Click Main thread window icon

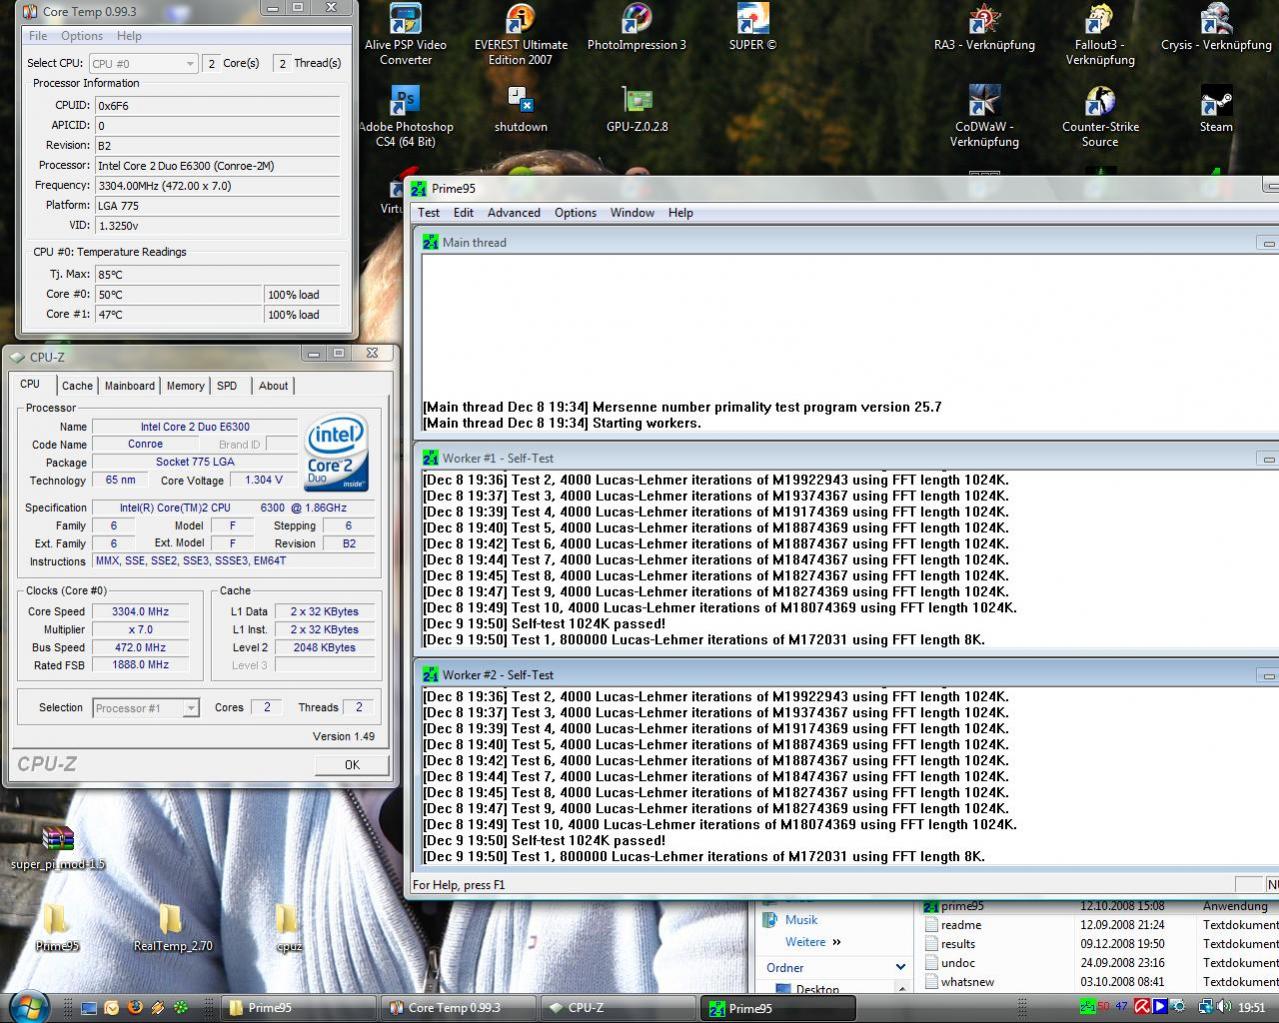click(x=430, y=242)
